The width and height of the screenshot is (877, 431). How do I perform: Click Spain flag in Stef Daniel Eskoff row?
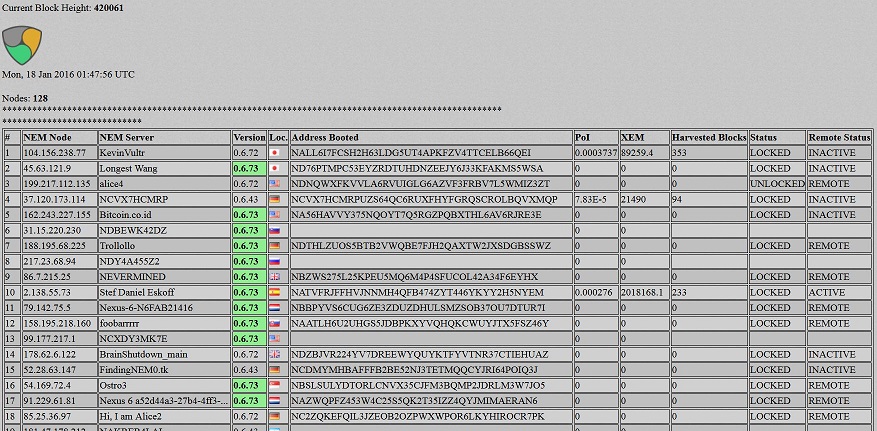274,292
